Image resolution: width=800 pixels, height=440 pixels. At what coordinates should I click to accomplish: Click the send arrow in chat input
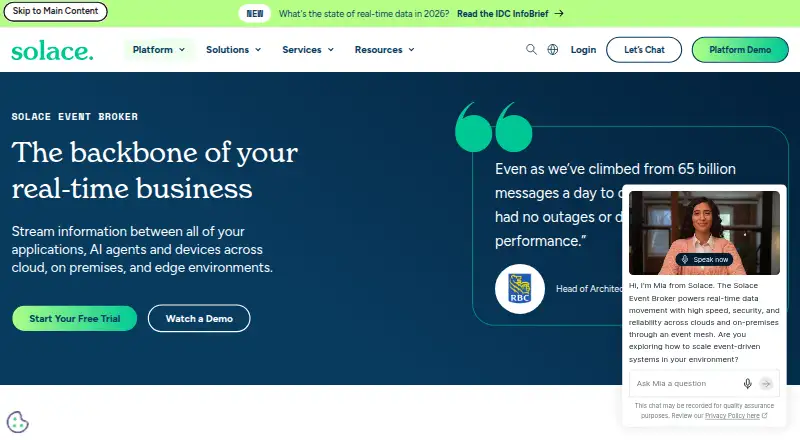[x=766, y=384]
